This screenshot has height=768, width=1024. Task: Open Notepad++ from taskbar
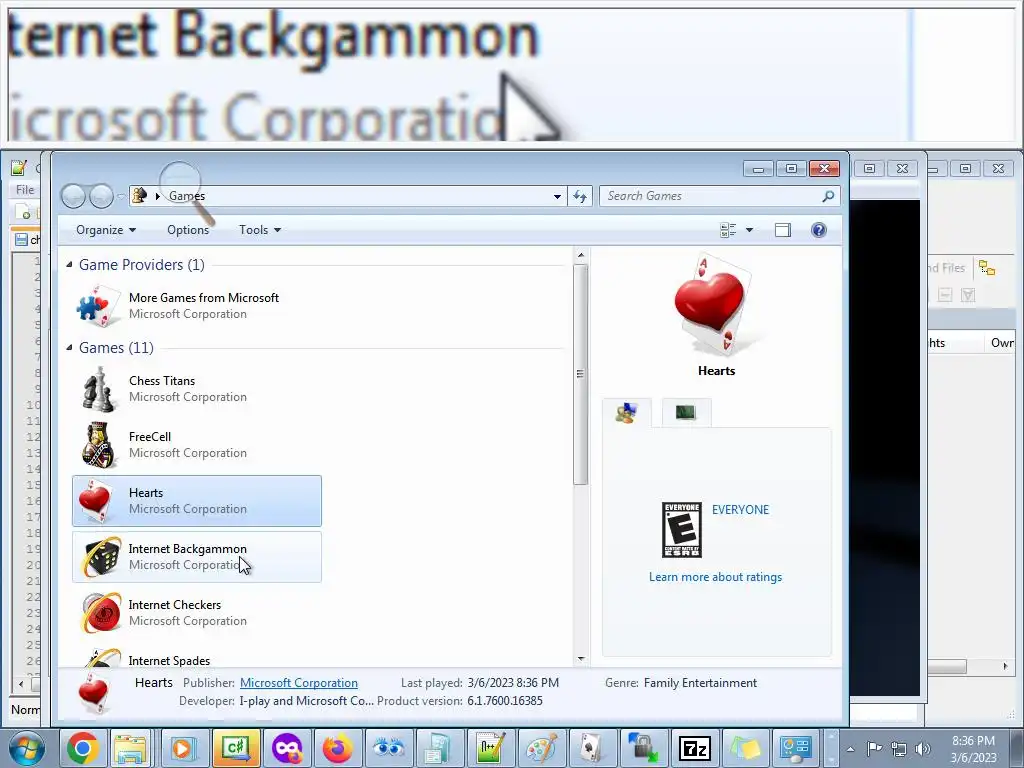(491, 748)
